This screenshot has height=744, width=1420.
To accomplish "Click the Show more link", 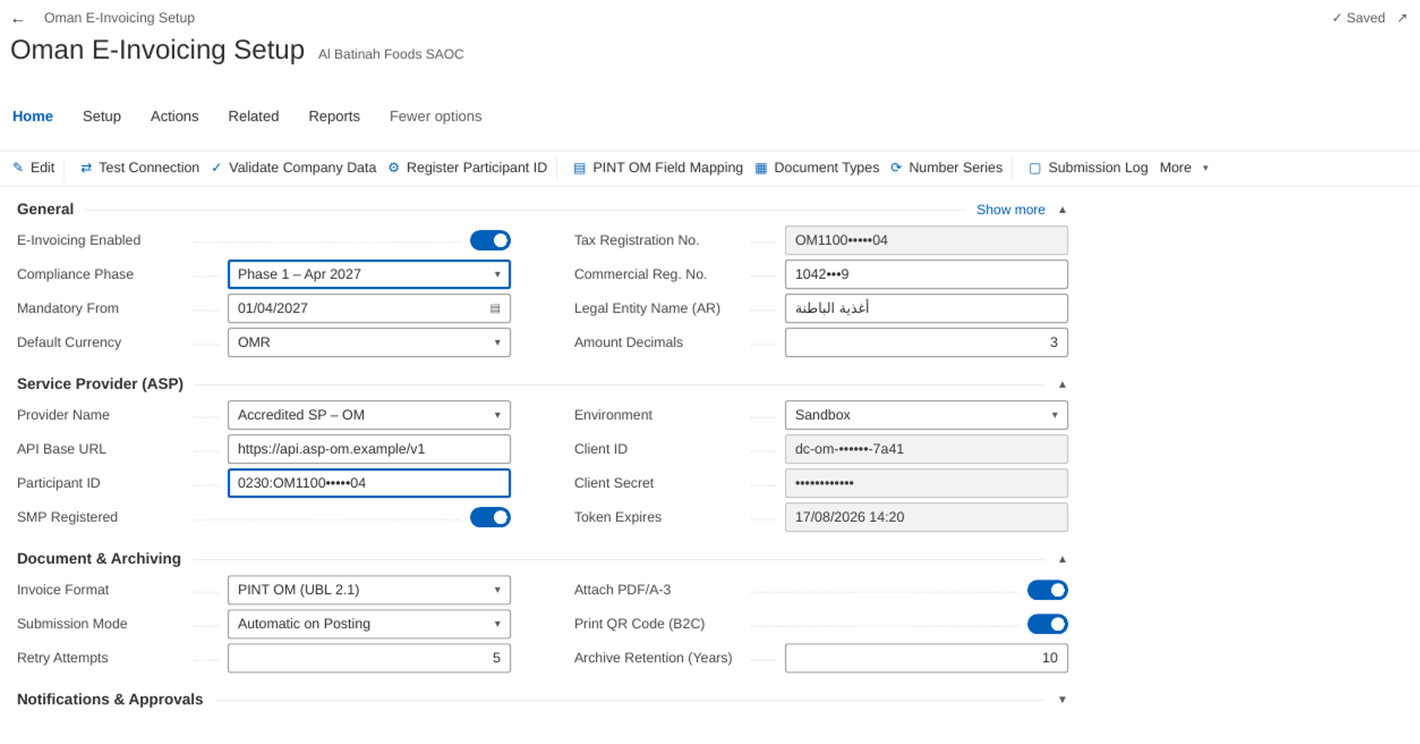I will 1011,210.
